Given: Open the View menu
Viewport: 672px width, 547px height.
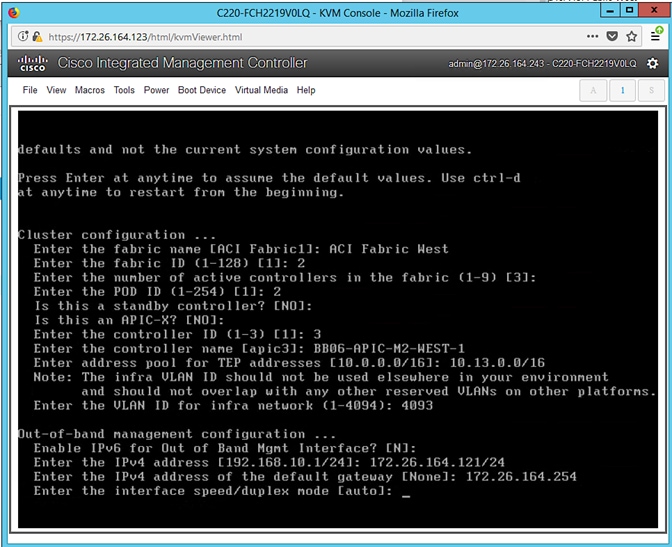Looking at the screenshot, I should (56, 90).
